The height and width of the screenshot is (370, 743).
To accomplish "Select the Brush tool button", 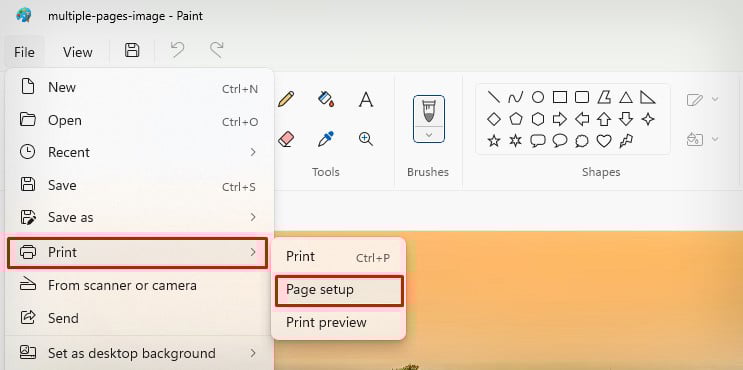I will point(429,111).
